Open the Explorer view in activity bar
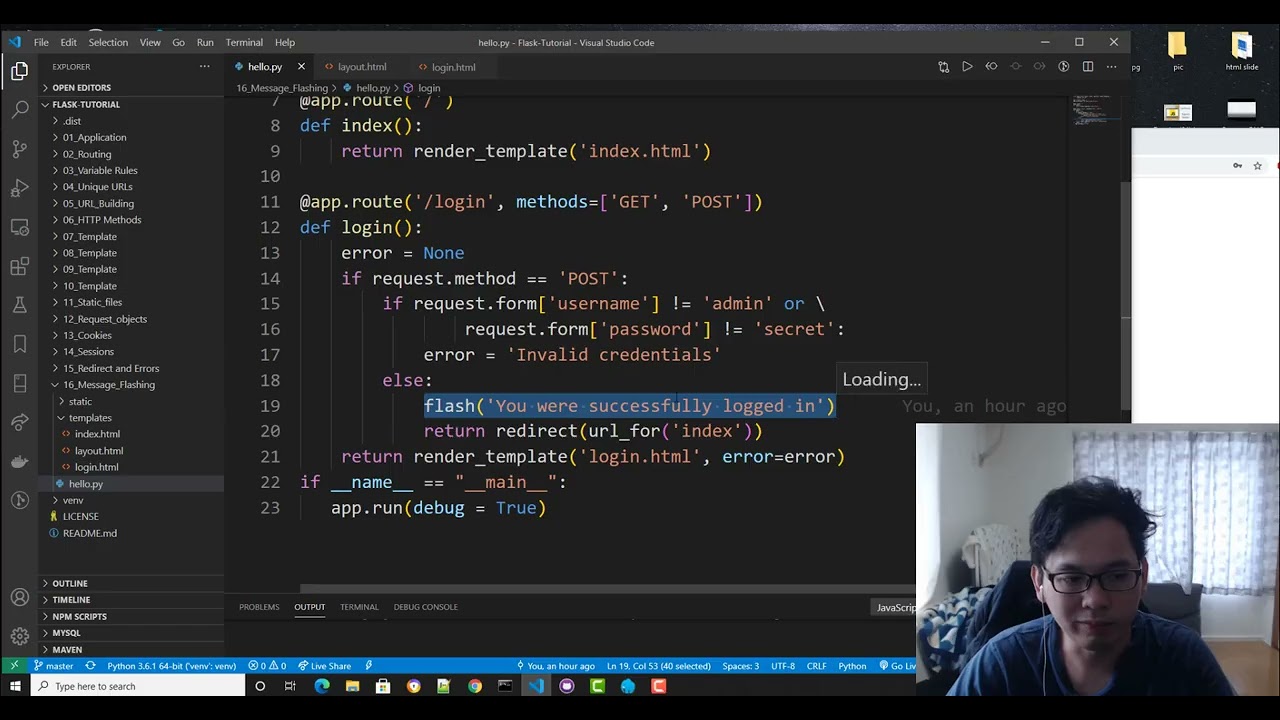Viewport: 1280px width, 720px height. point(20,71)
